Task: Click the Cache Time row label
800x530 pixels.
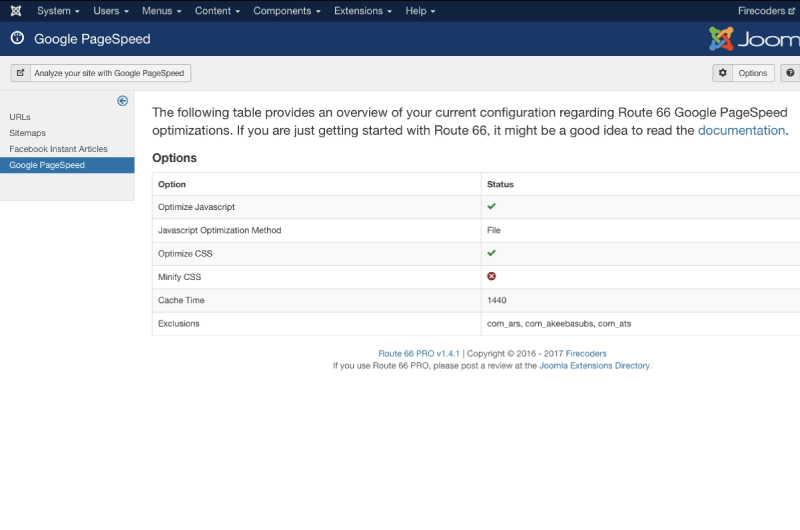Action: coord(181,300)
